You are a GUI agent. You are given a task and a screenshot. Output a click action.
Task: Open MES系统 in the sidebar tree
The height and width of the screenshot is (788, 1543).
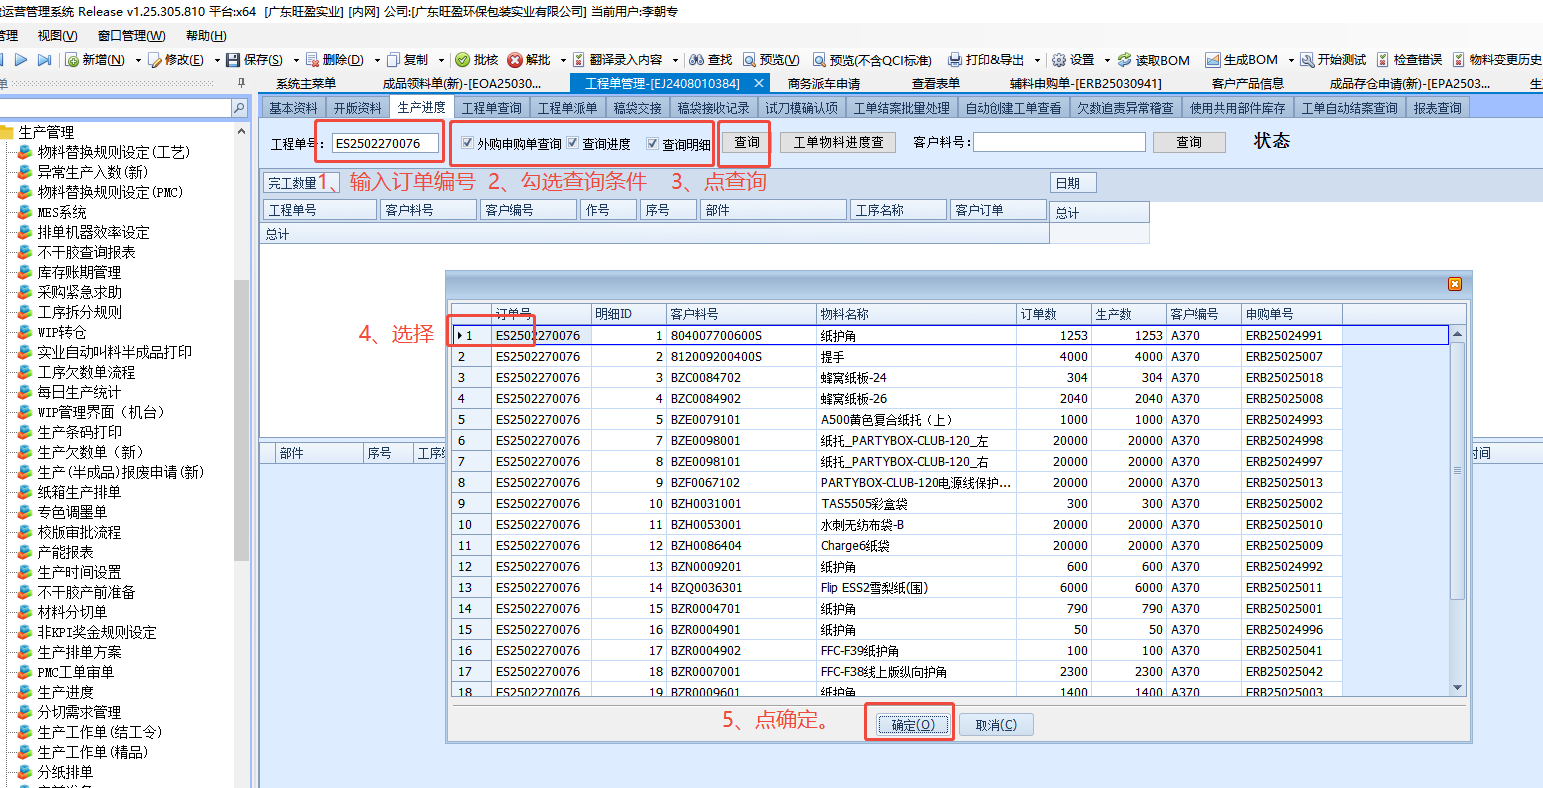pyautogui.click(x=62, y=212)
